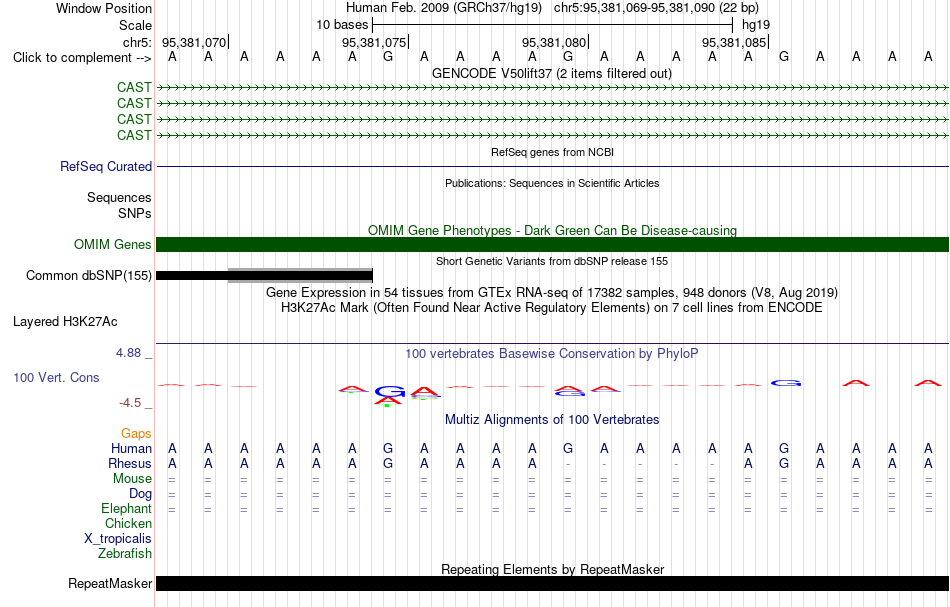Open the OMIM Genes track label
Screen dimensions: 950x607
(x=112, y=245)
